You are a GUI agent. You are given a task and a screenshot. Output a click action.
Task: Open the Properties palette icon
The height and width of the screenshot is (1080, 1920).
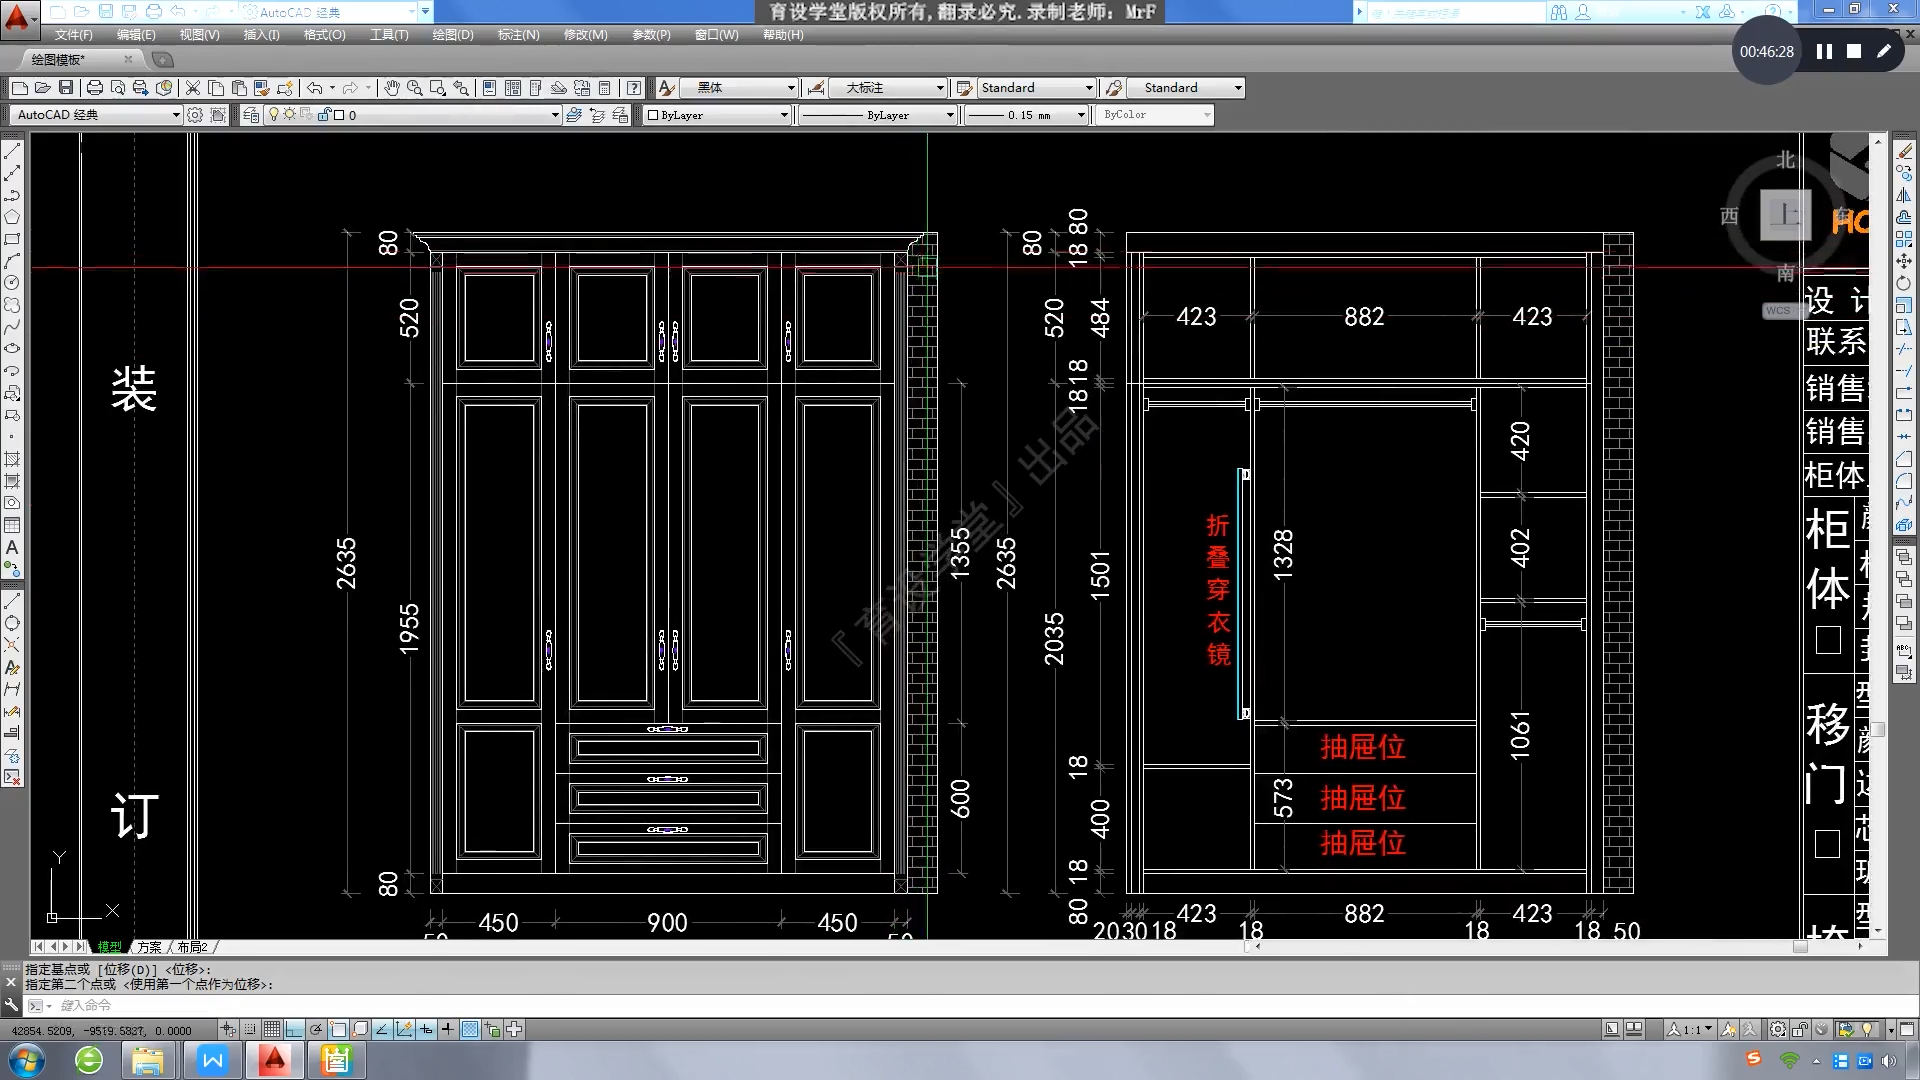click(490, 88)
